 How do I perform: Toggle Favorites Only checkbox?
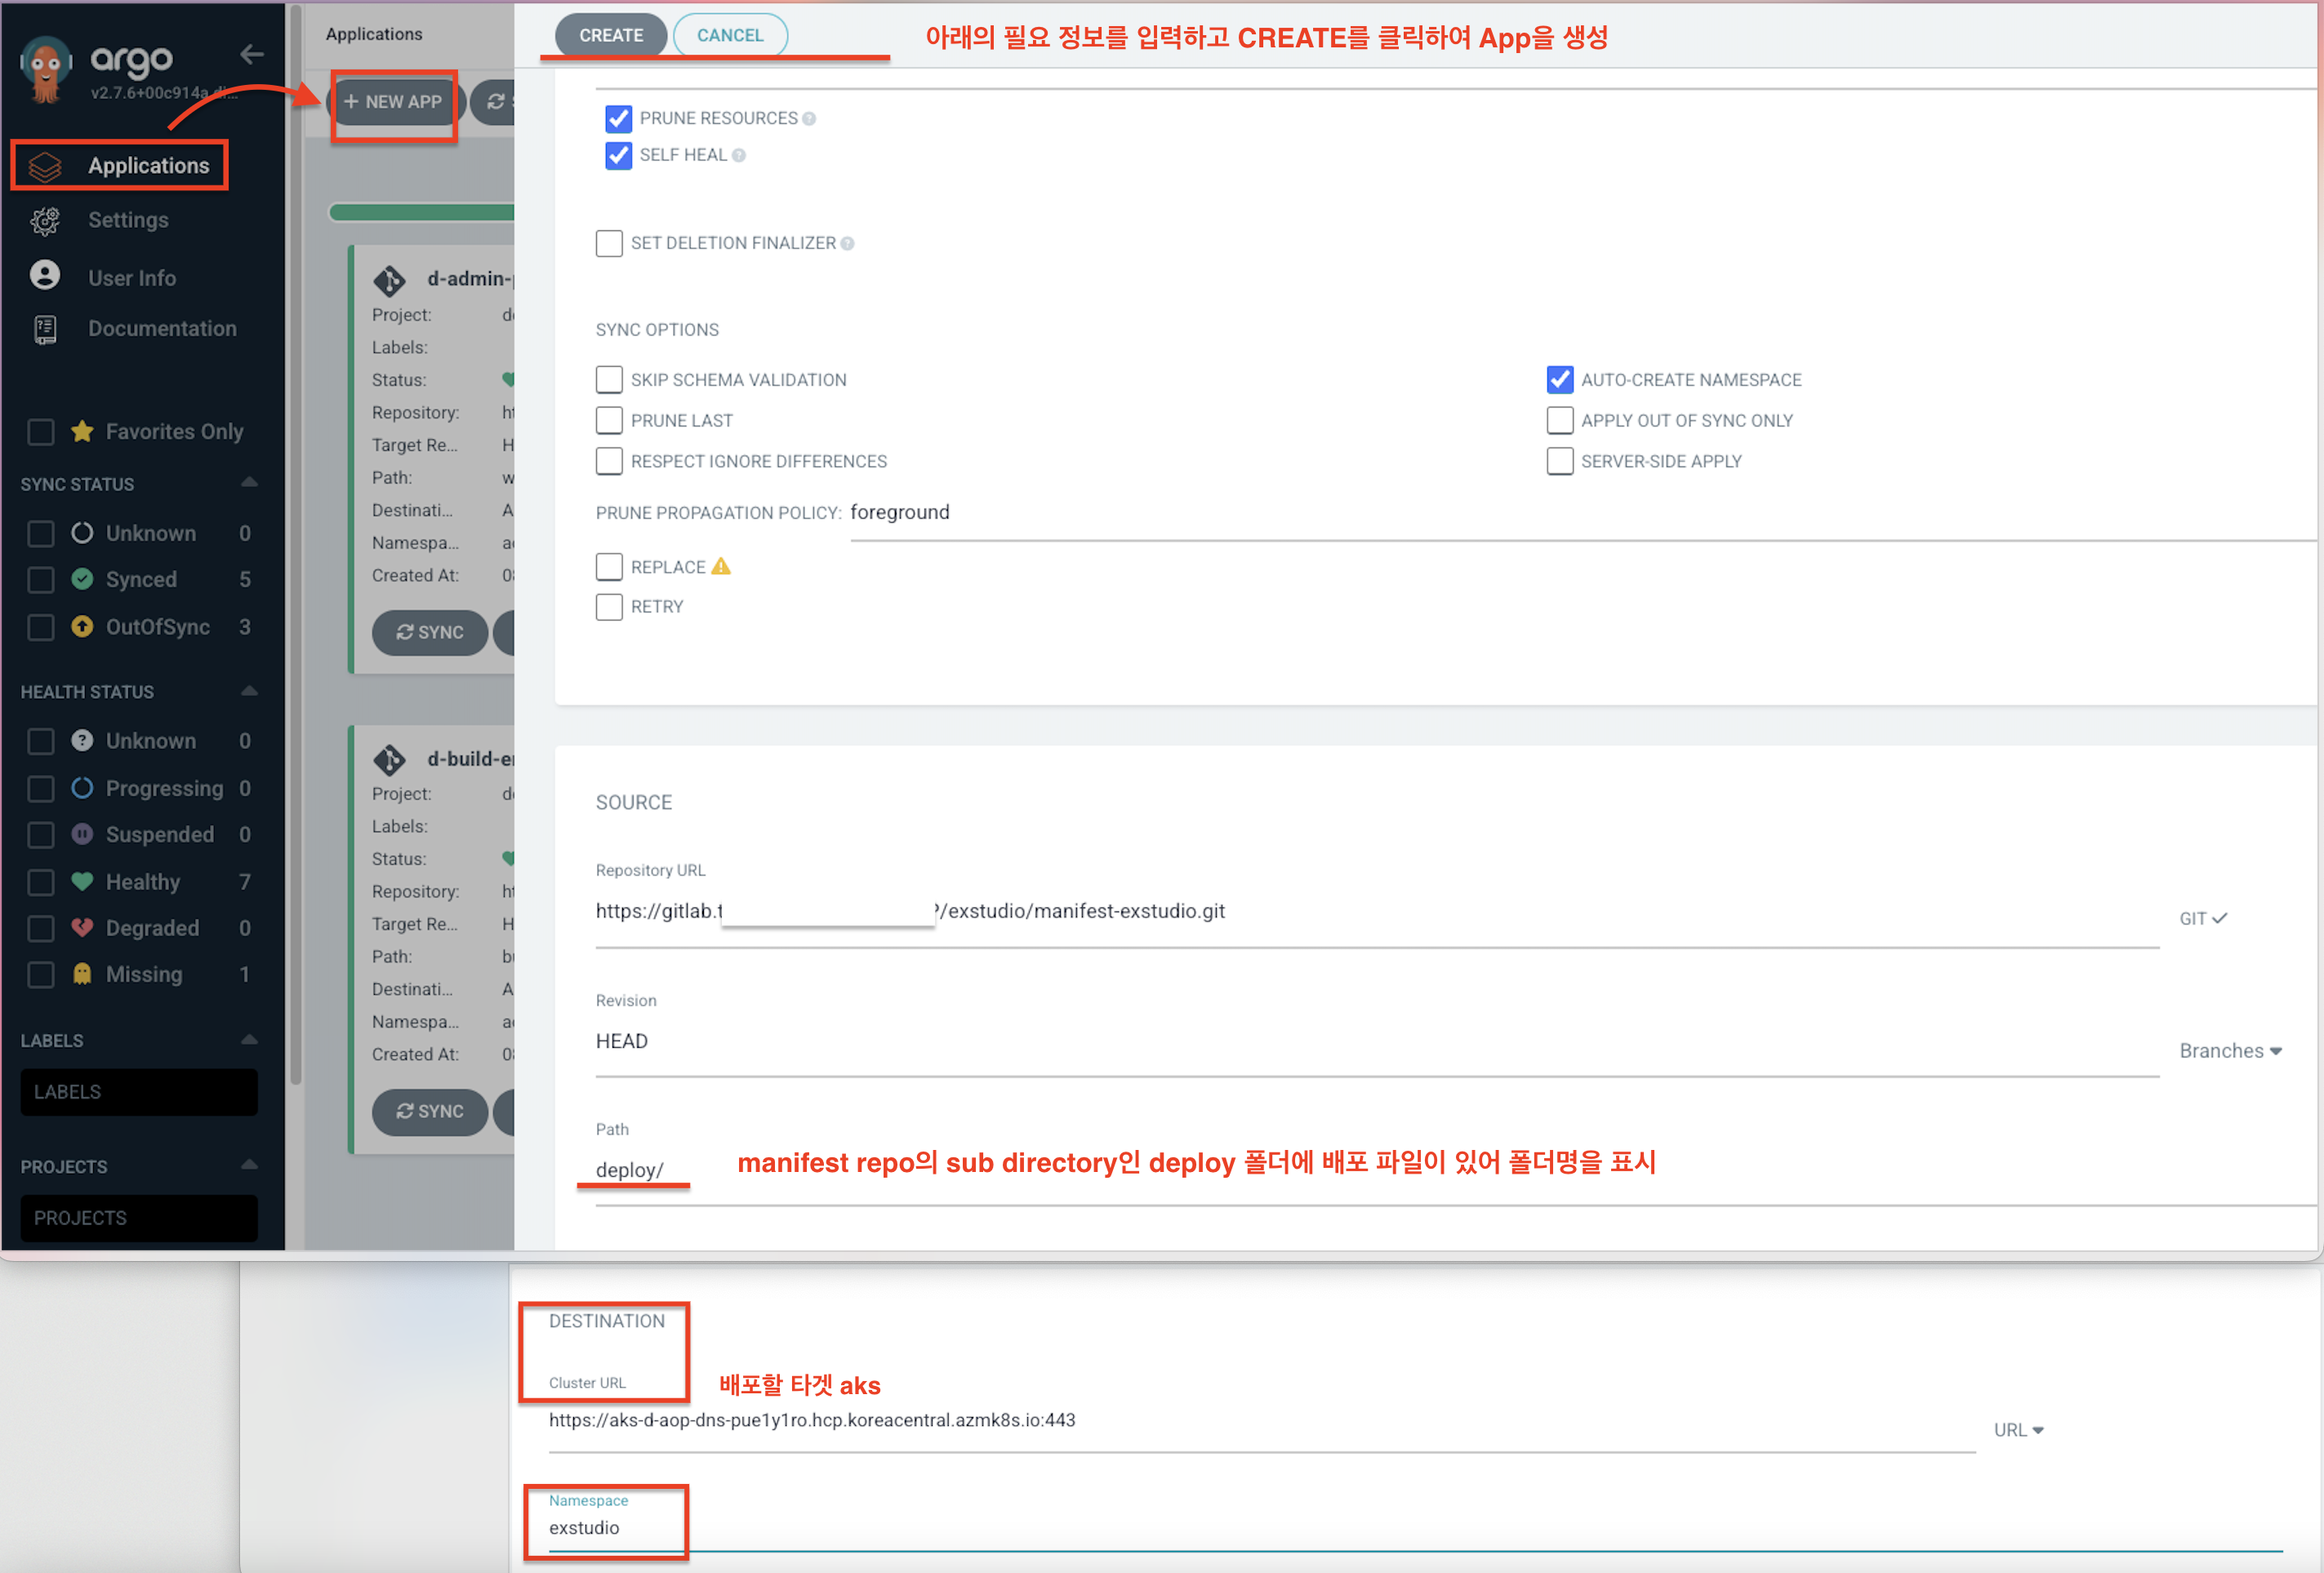tap(41, 432)
